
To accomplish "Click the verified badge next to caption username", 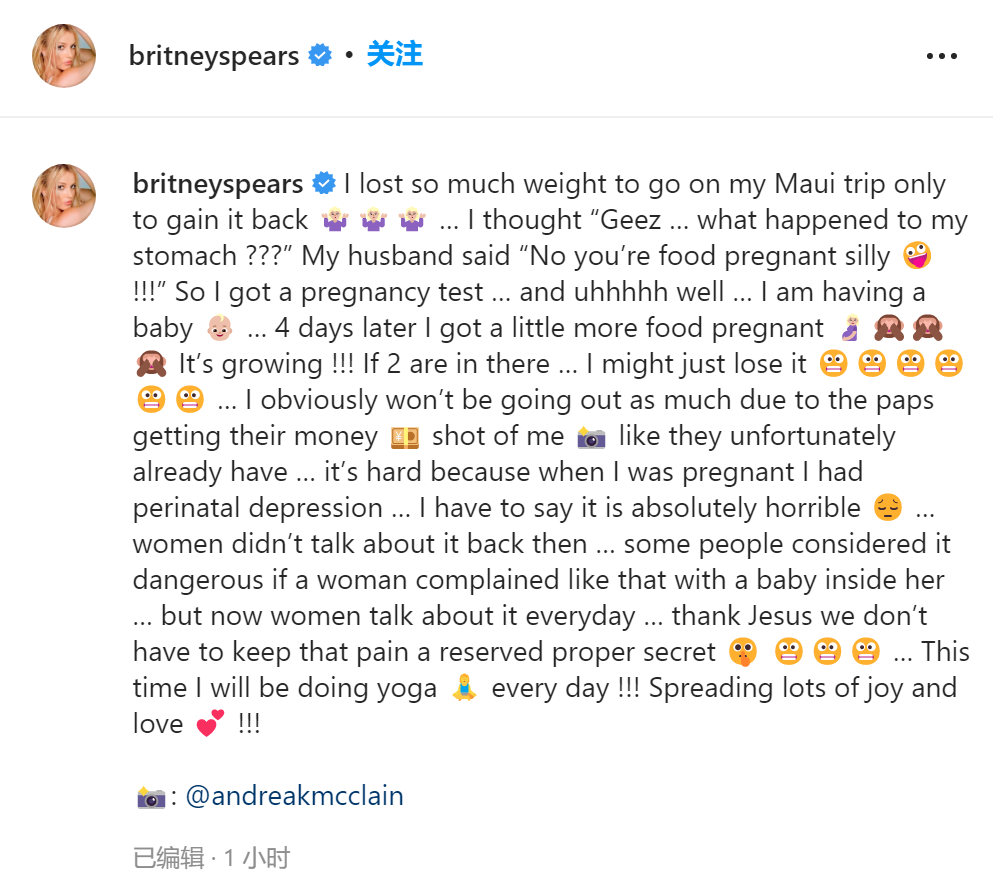I will 324,184.
